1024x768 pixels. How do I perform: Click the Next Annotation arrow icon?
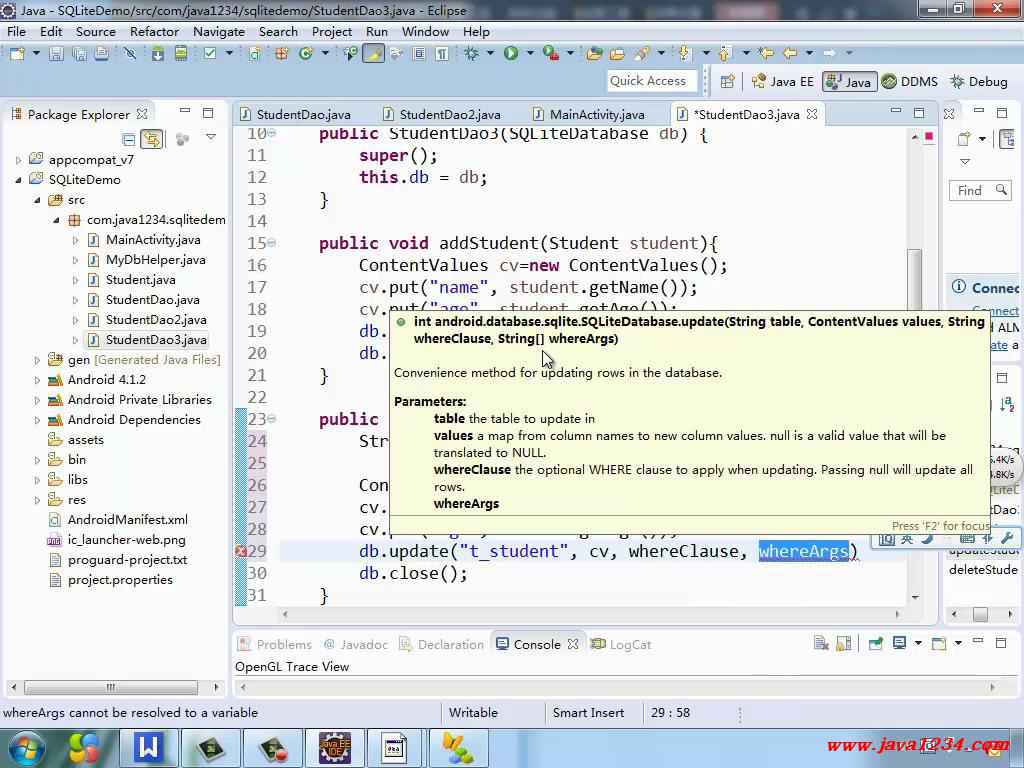point(684,54)
